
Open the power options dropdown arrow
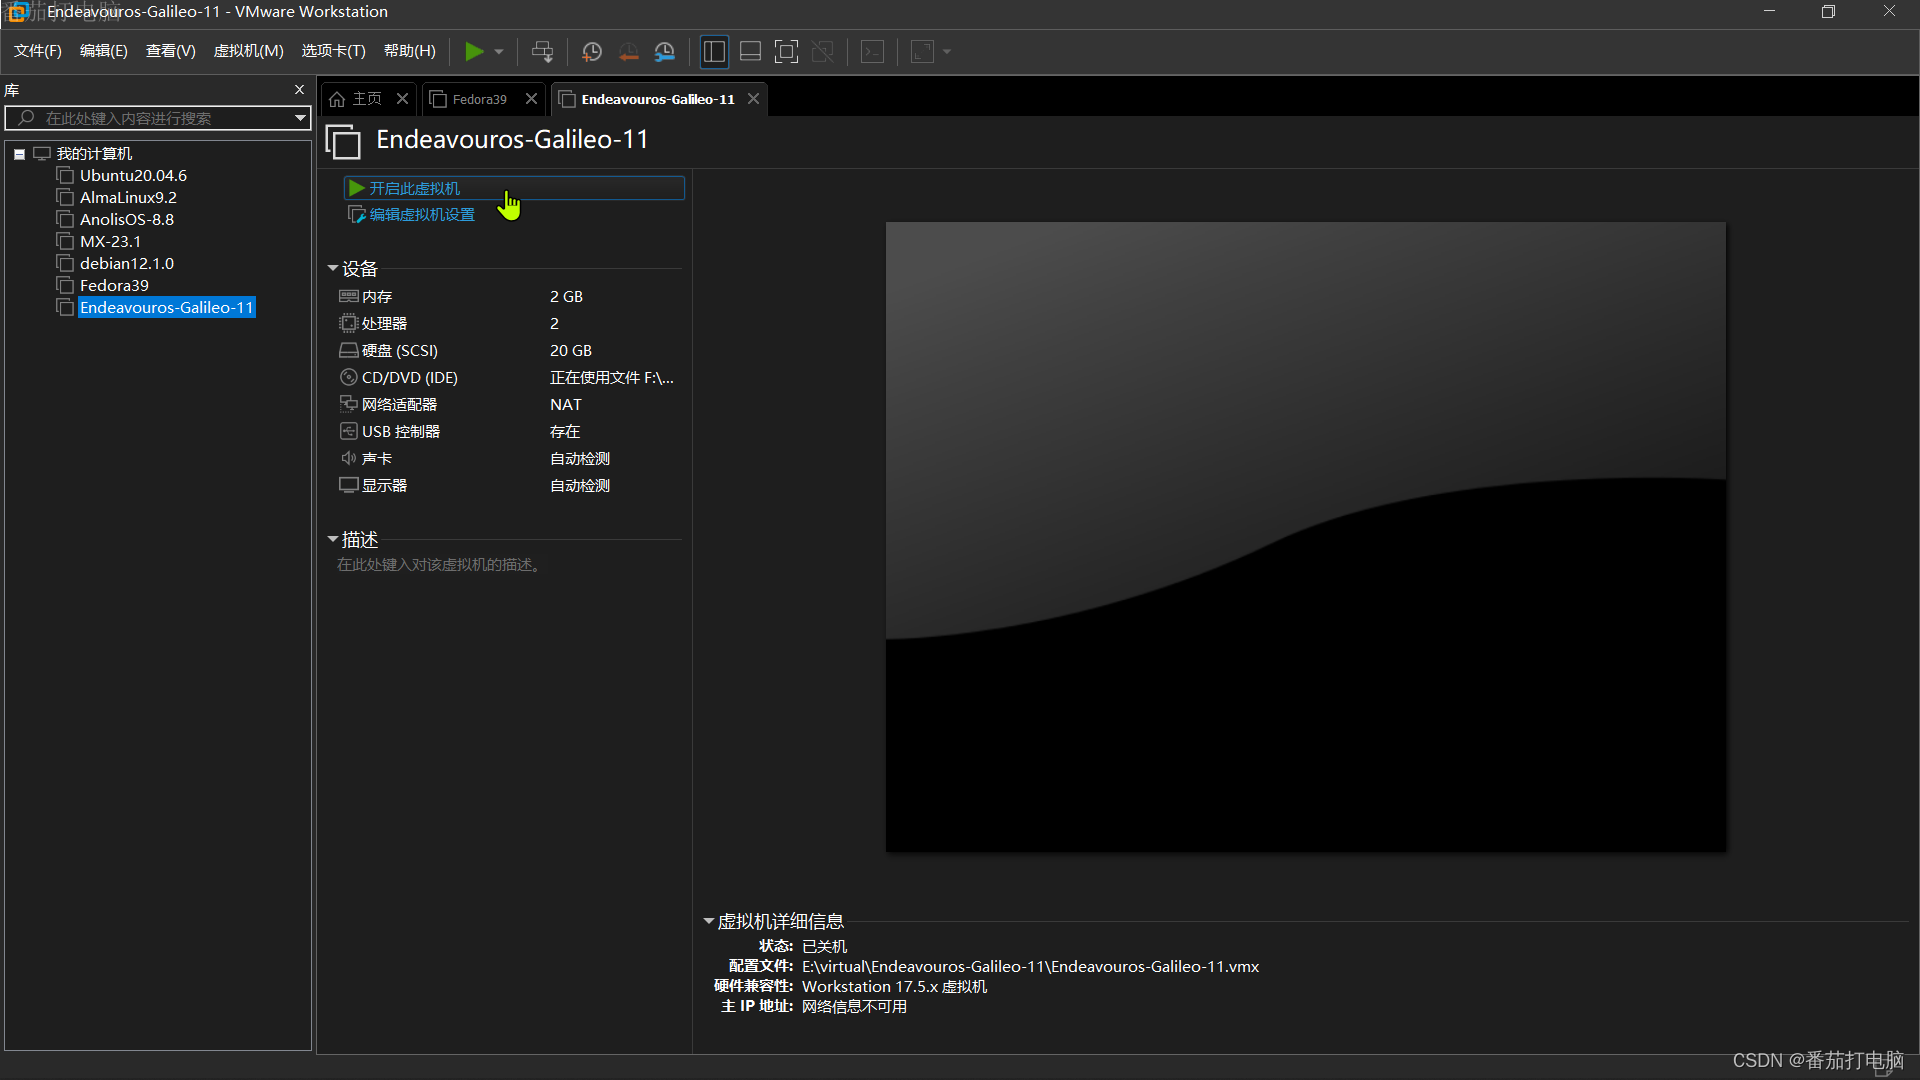coord(499,52)
